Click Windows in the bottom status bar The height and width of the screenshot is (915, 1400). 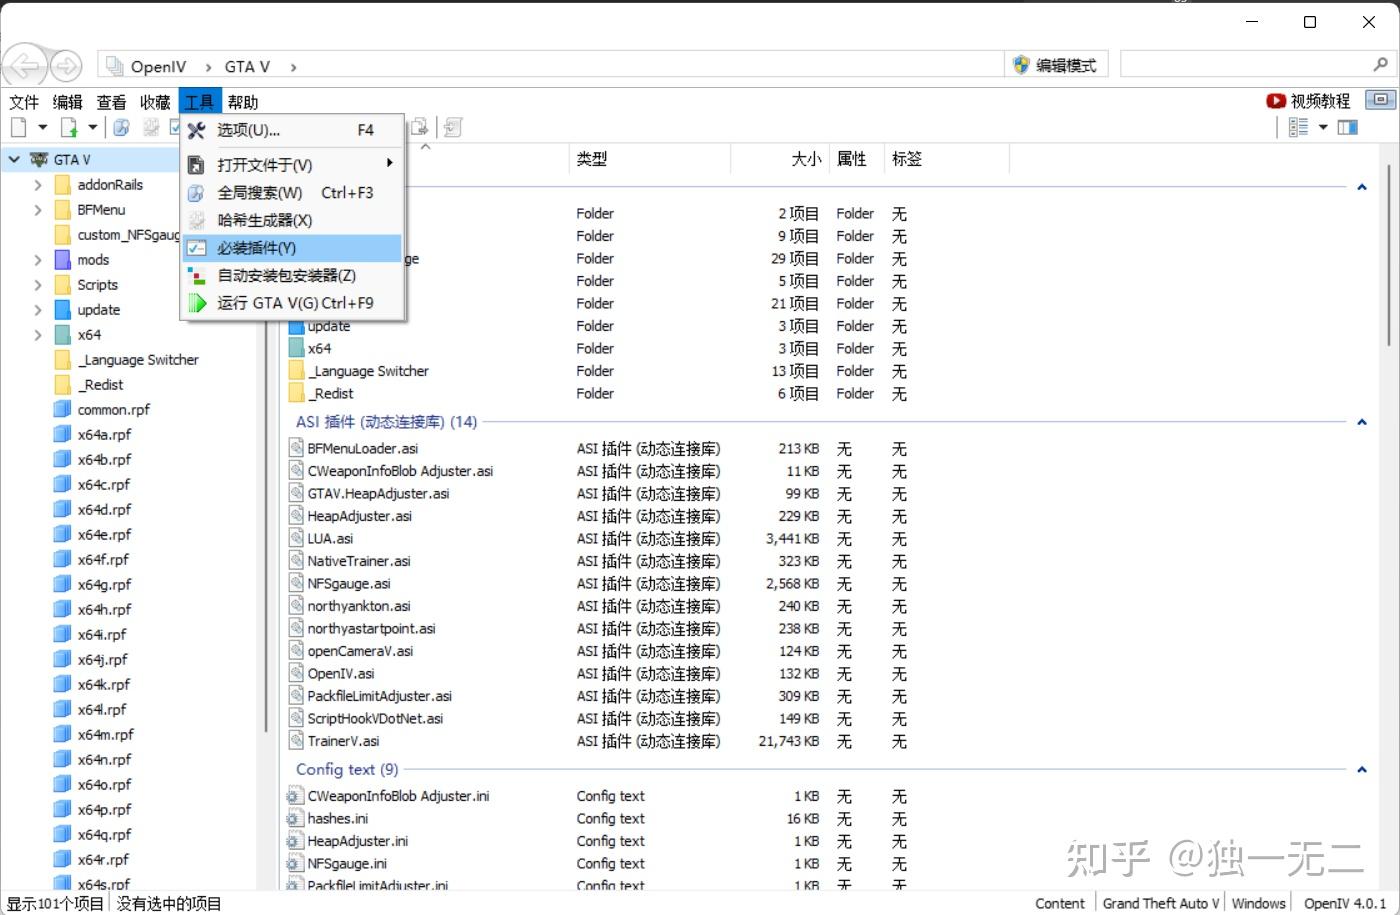1258,902
